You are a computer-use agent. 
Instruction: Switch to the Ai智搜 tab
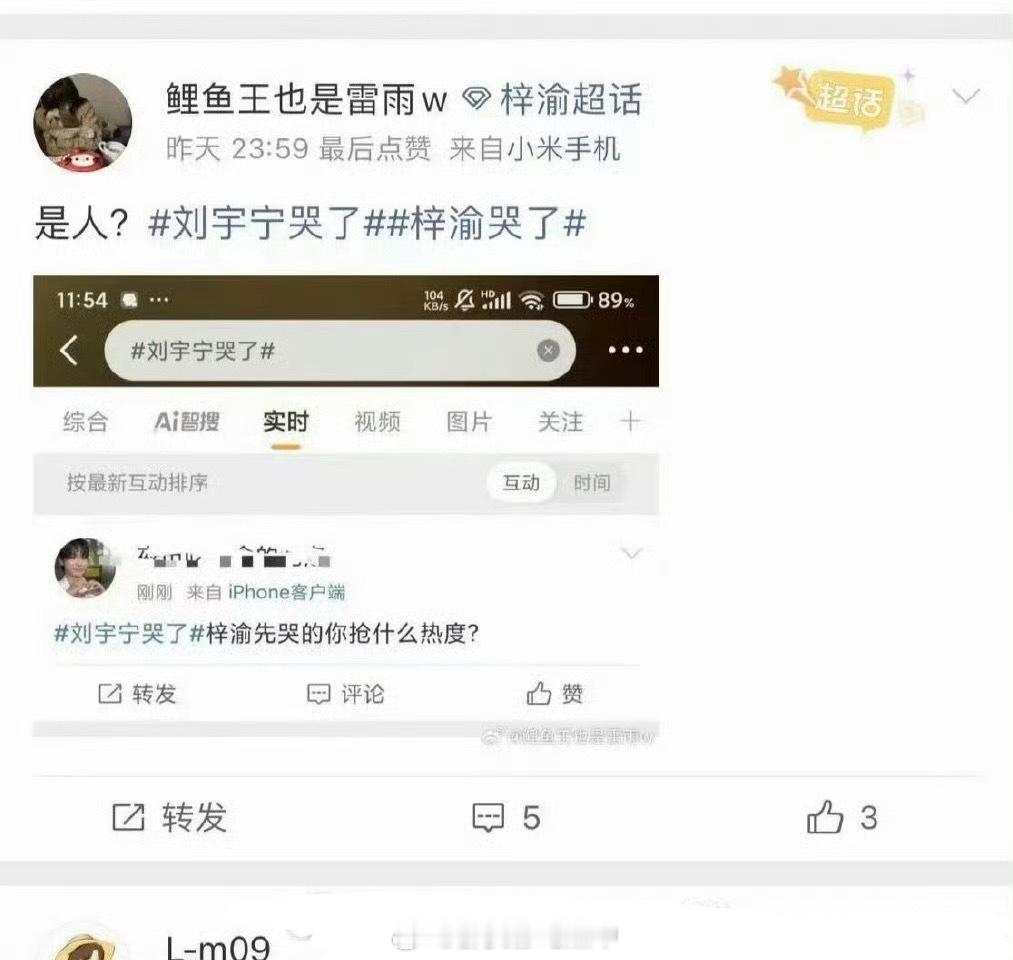(x=187, y=422)
